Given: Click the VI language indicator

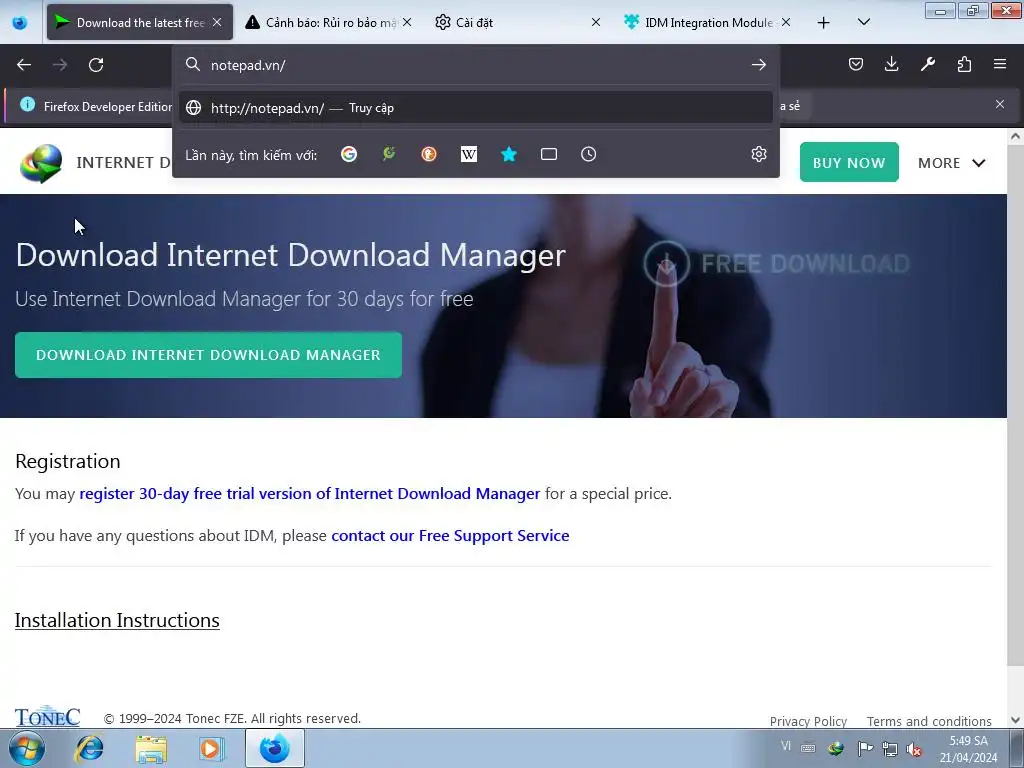Looking at the screenshot, I should (786, 746).
